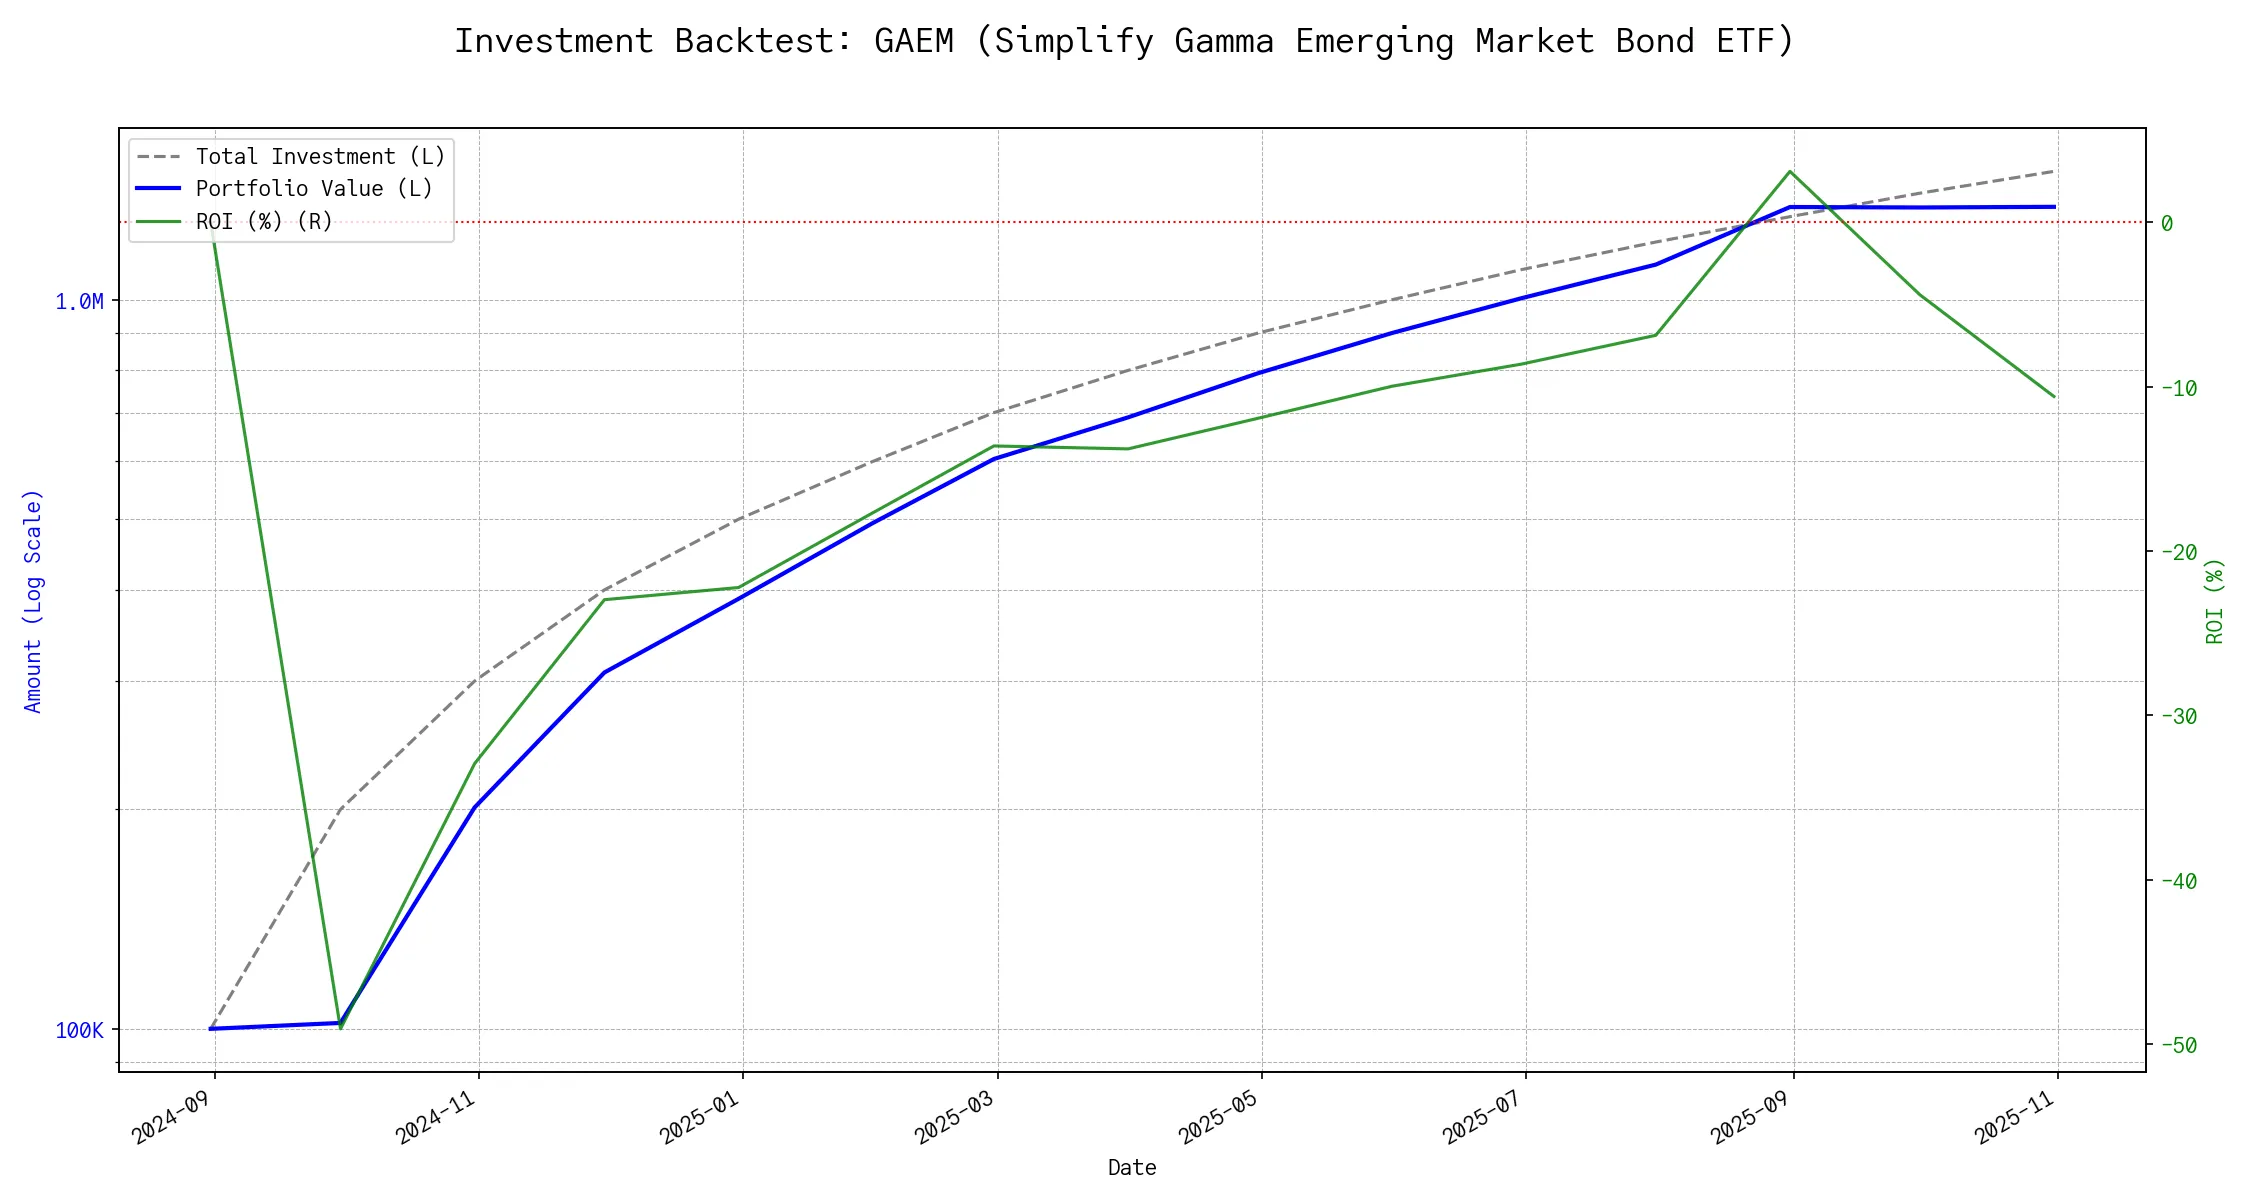2250x1200 pixels.
Task: Click the green ROI peak near 2025-09
Action: tap(1790, 172)
